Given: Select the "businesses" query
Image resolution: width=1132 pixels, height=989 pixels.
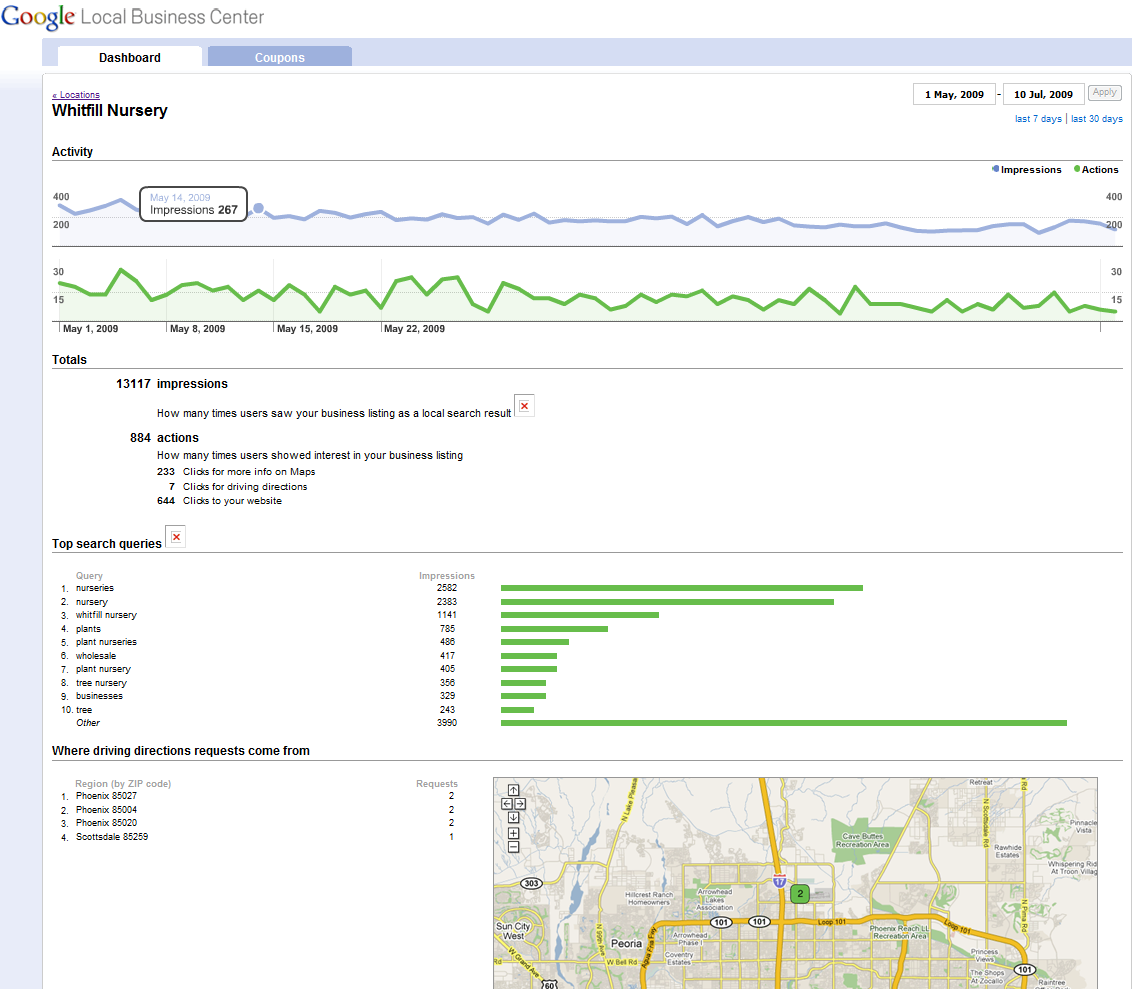Looking at the screenshot, I should click(99, 696).
